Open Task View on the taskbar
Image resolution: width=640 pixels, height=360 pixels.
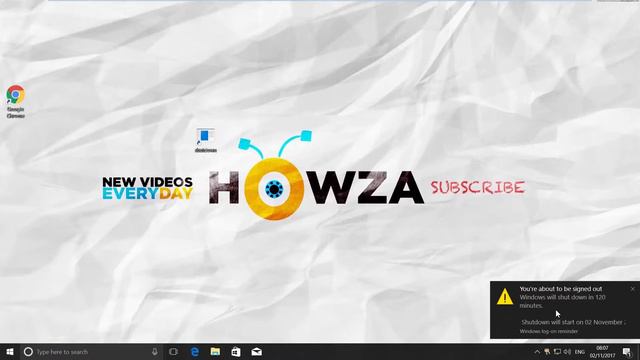[x=173, y=352]
